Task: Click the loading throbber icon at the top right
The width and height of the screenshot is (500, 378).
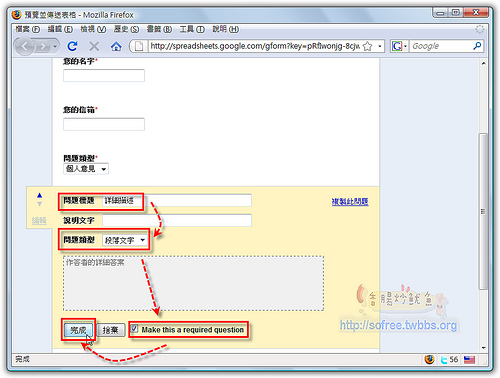Action: point(480,29)
